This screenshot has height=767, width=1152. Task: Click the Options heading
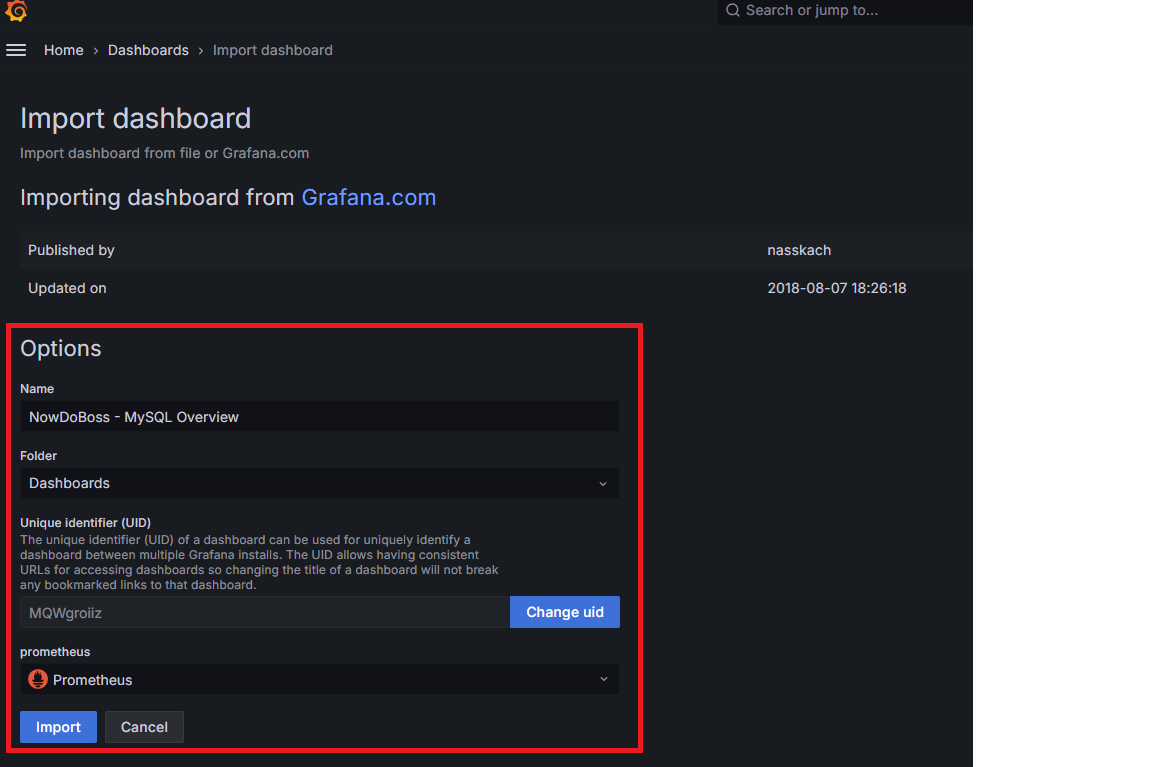tap(61, 349)
